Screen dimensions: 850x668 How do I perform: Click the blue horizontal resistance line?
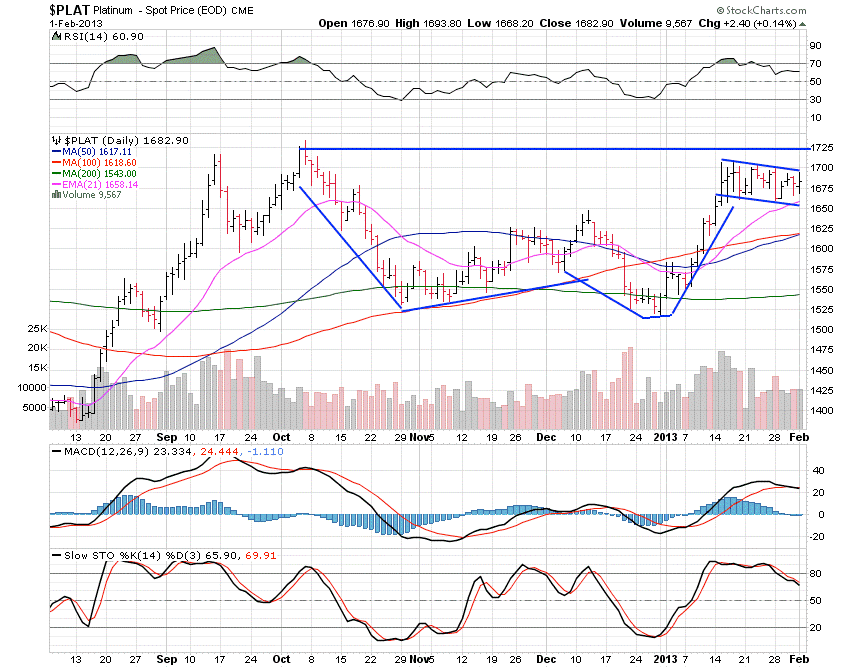click(x=550, y=149)
